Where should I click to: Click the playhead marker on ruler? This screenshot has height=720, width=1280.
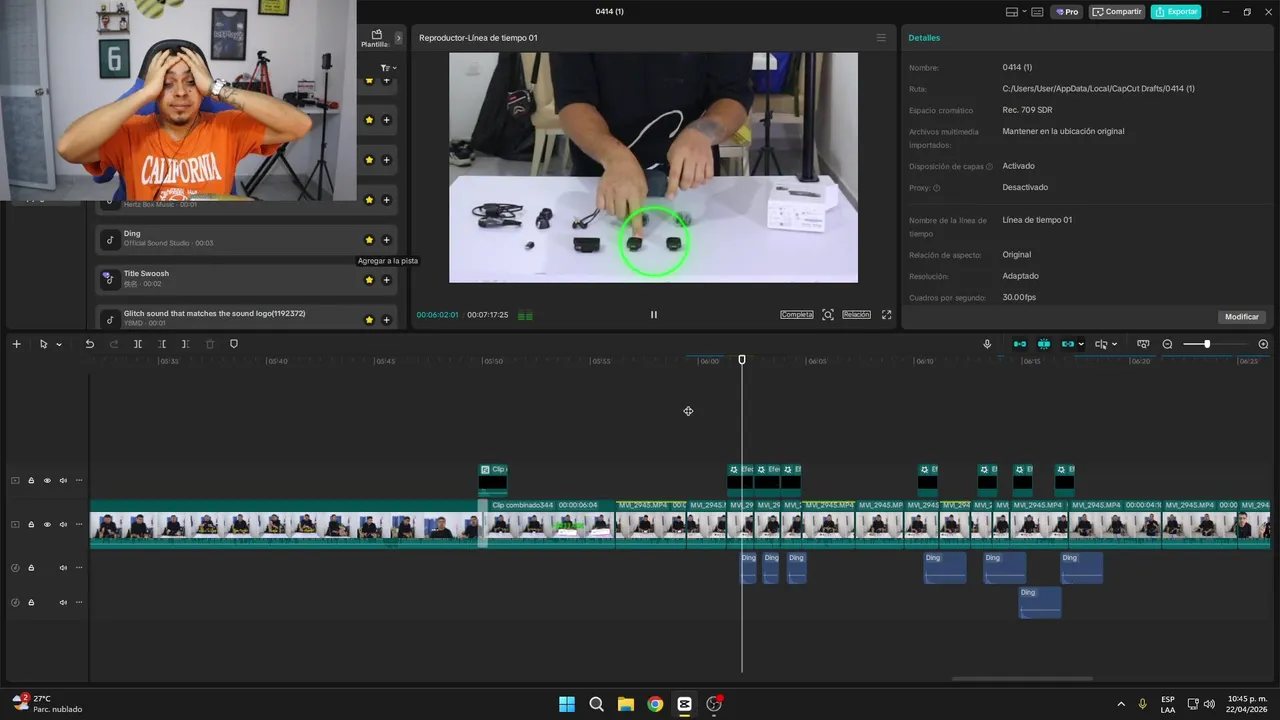click(x=742, y=359)
